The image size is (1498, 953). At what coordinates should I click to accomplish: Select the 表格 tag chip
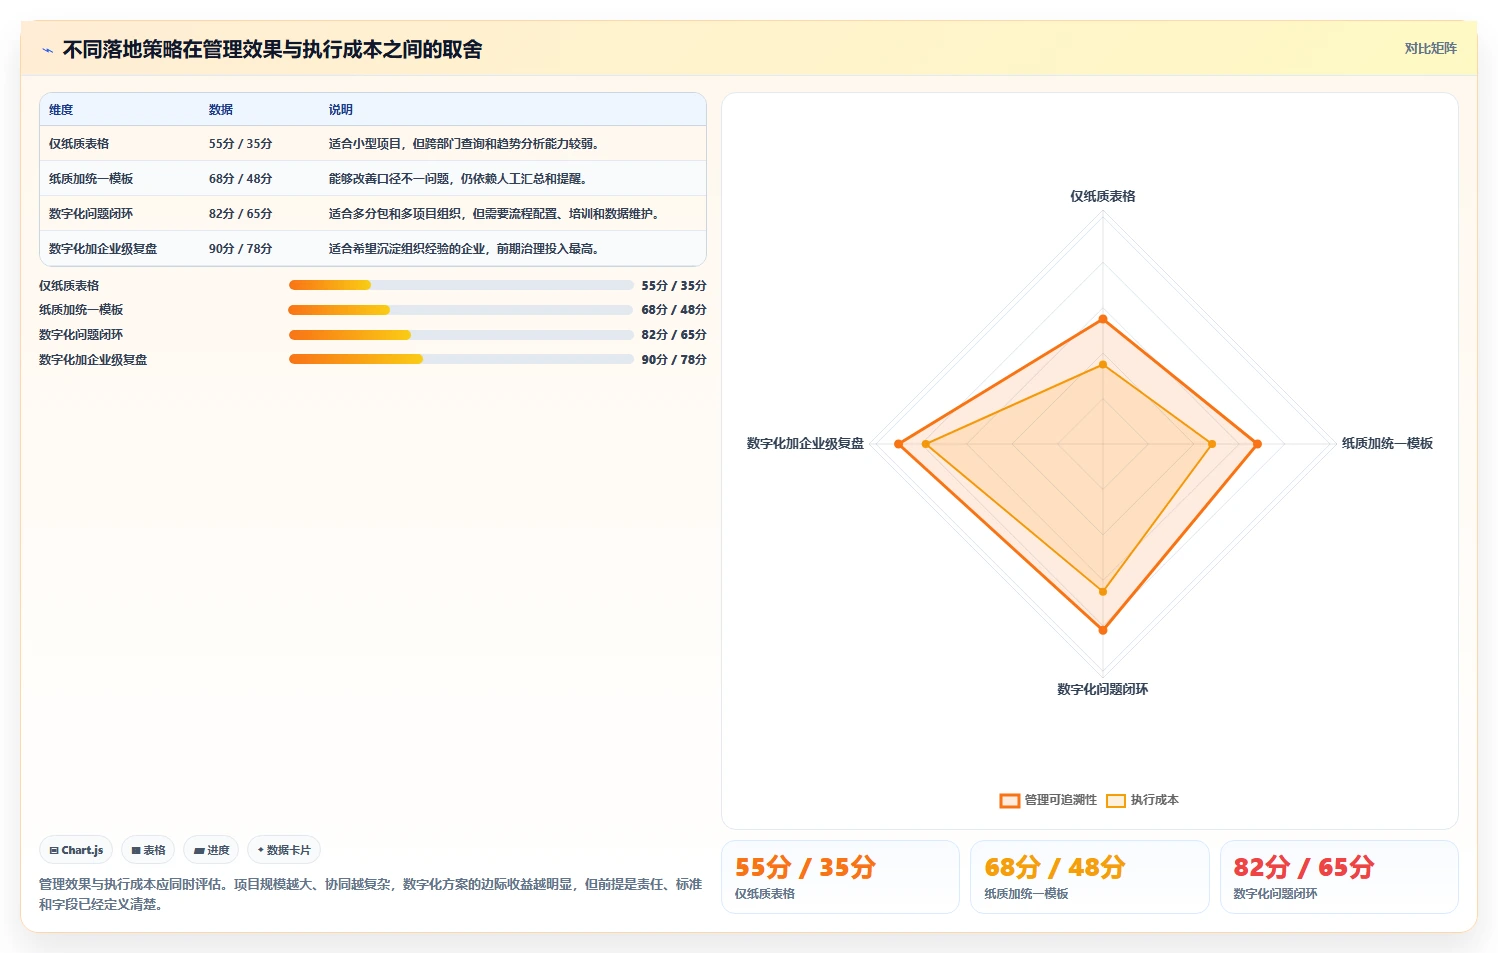[148, 850]
